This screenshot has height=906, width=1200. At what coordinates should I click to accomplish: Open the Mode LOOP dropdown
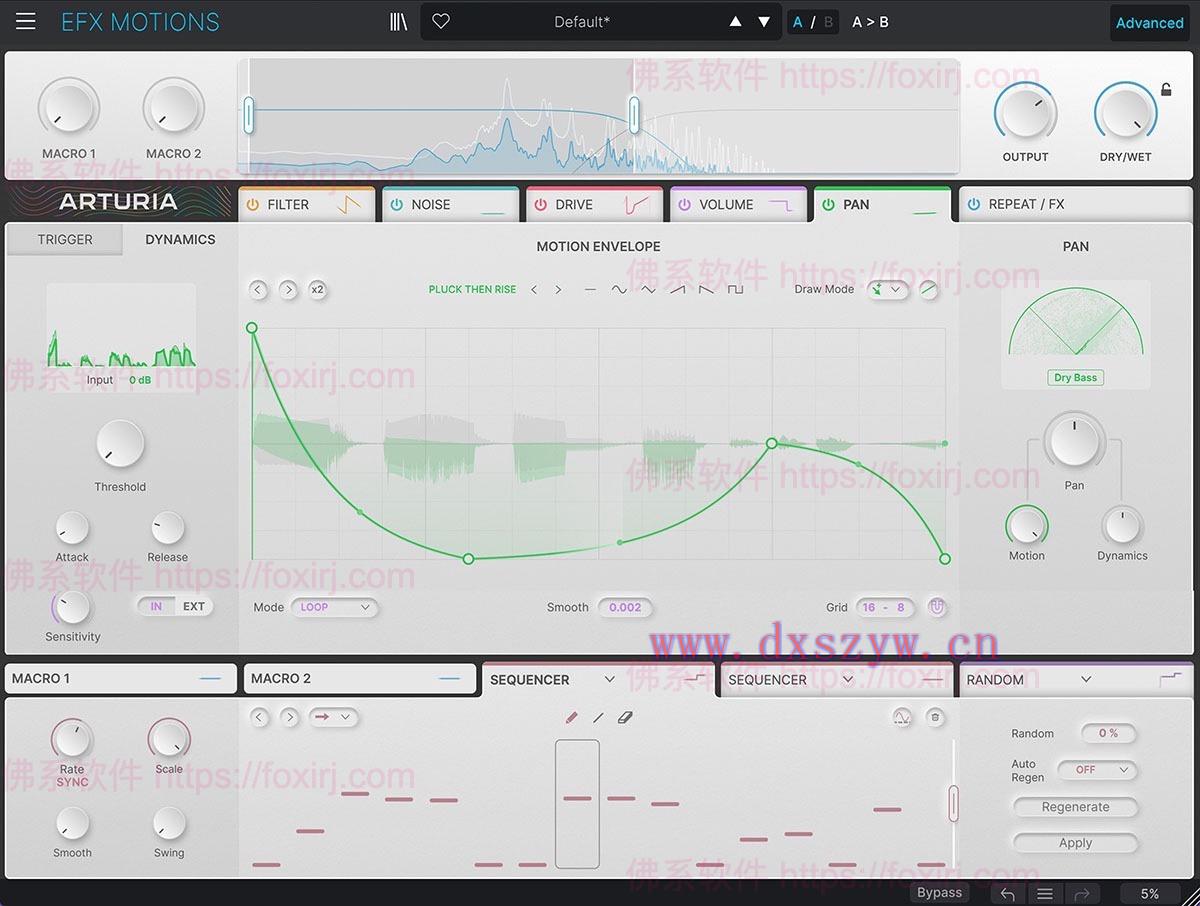coord(334,607)
